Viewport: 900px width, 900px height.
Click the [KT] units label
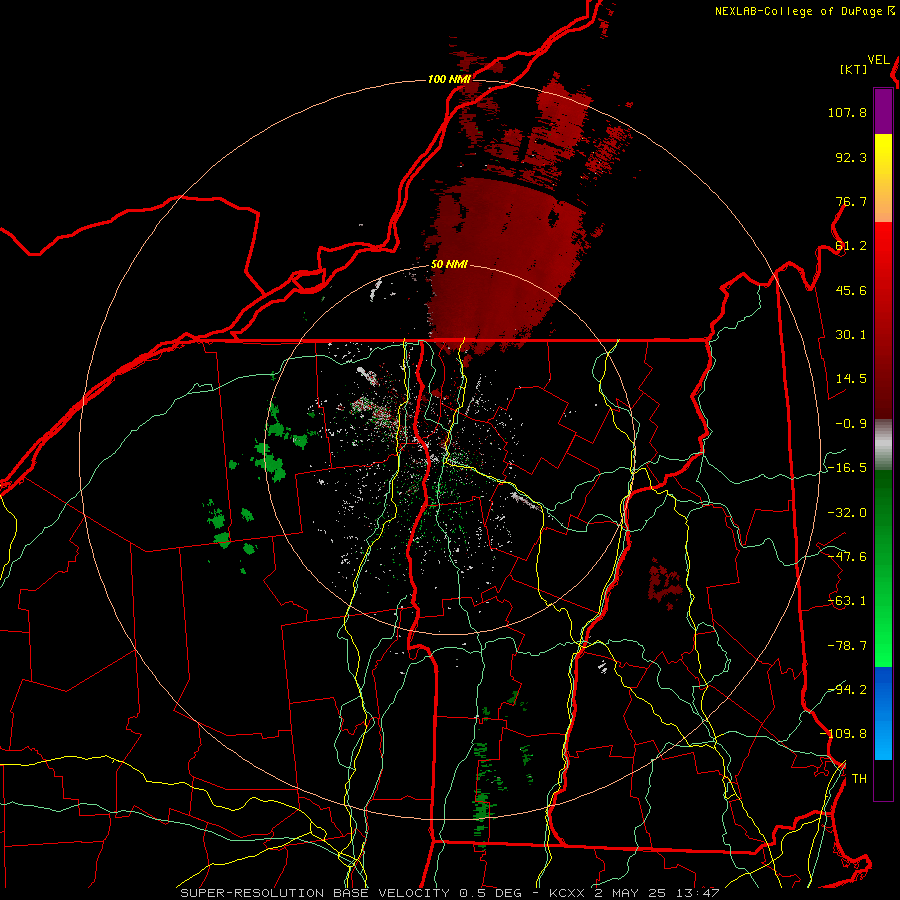[853, 69]
